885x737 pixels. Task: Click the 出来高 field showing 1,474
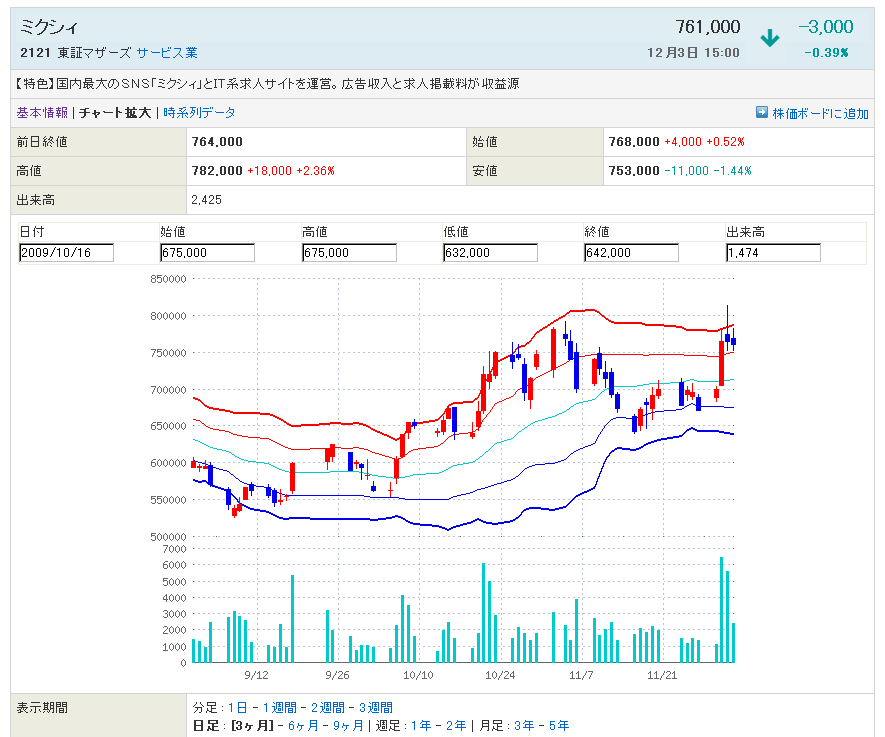[x=773, y=253]
